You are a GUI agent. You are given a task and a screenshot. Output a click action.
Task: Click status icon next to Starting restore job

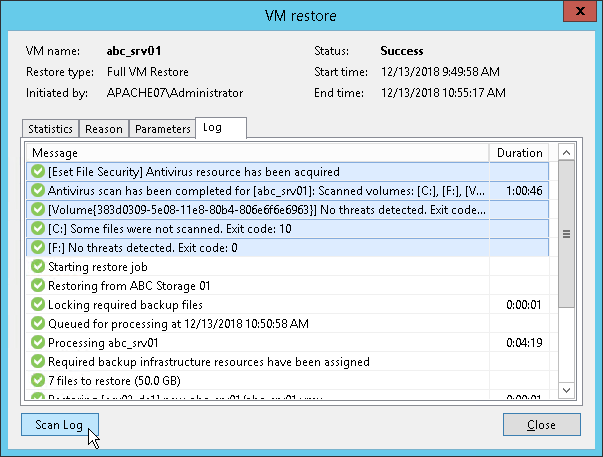(x=38, y=267)
